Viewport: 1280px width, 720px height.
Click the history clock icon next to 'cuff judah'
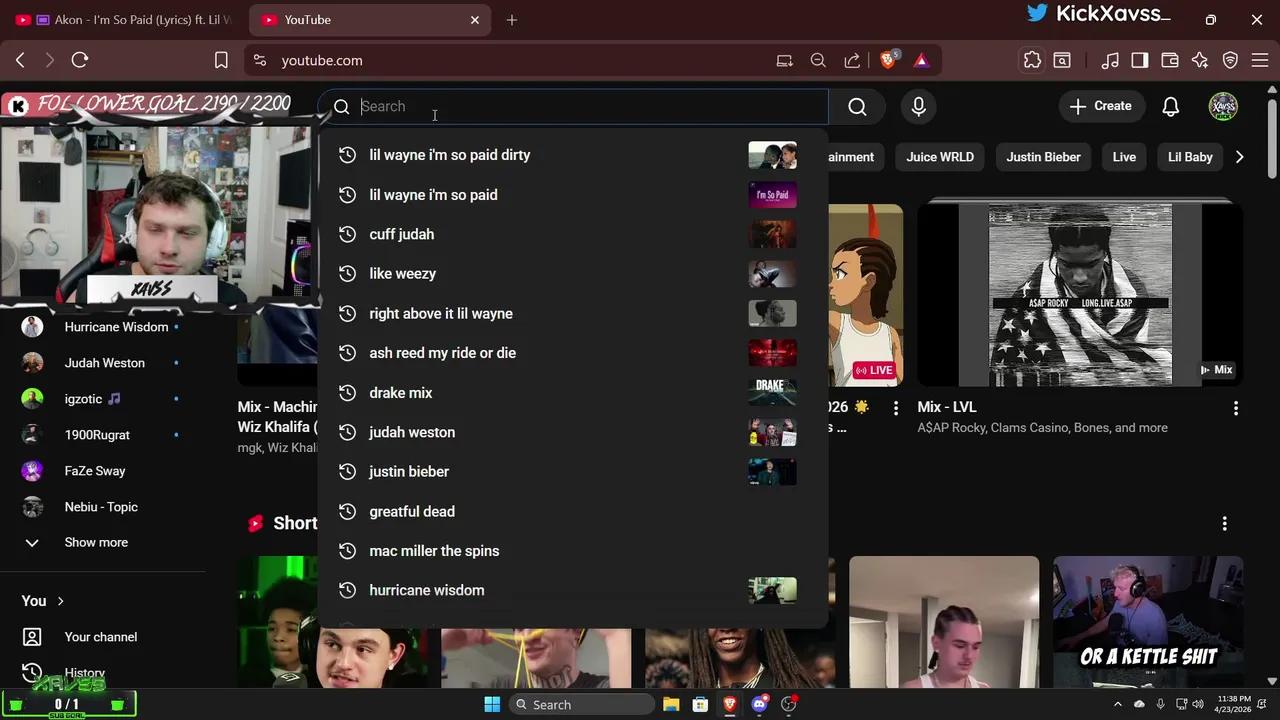pyautogui.click(x=347, y=234)
